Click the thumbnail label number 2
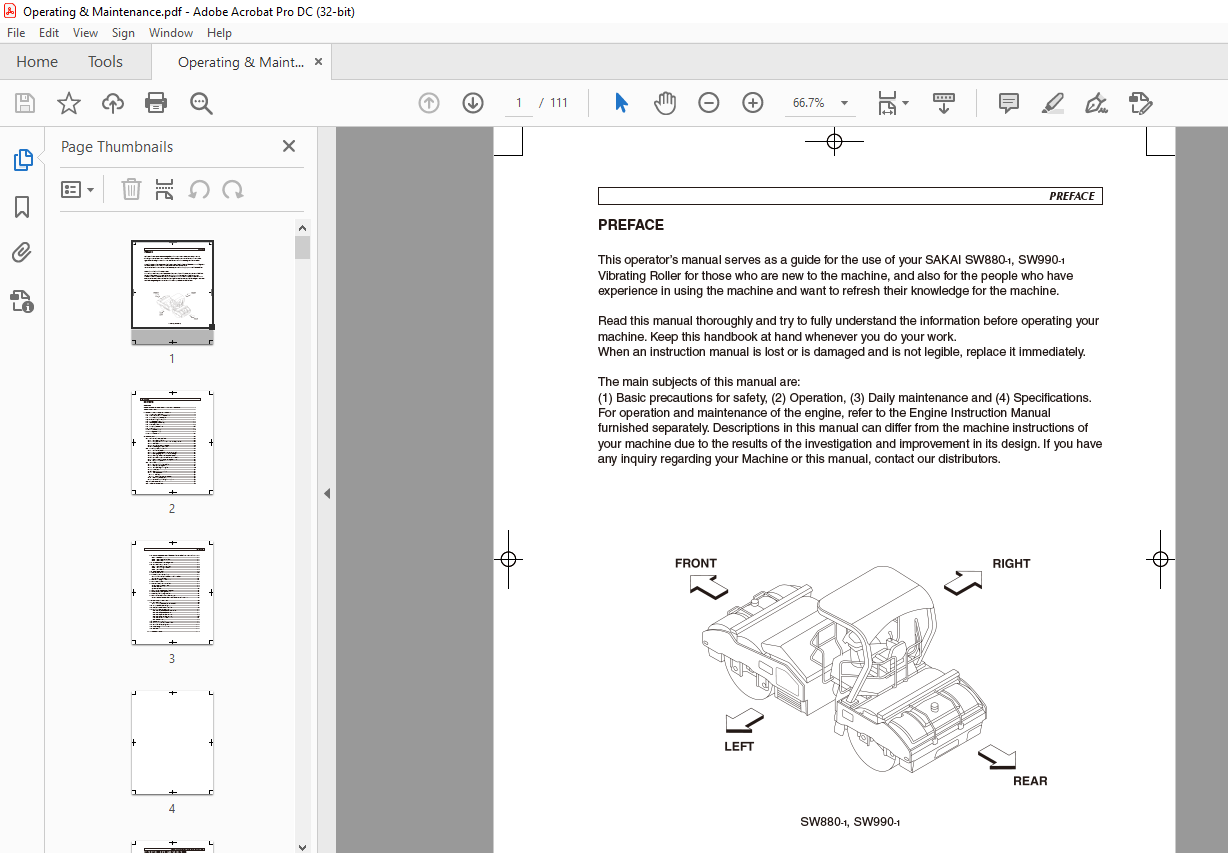This screenshot has width=1228, height=853. tap(172, 508)
